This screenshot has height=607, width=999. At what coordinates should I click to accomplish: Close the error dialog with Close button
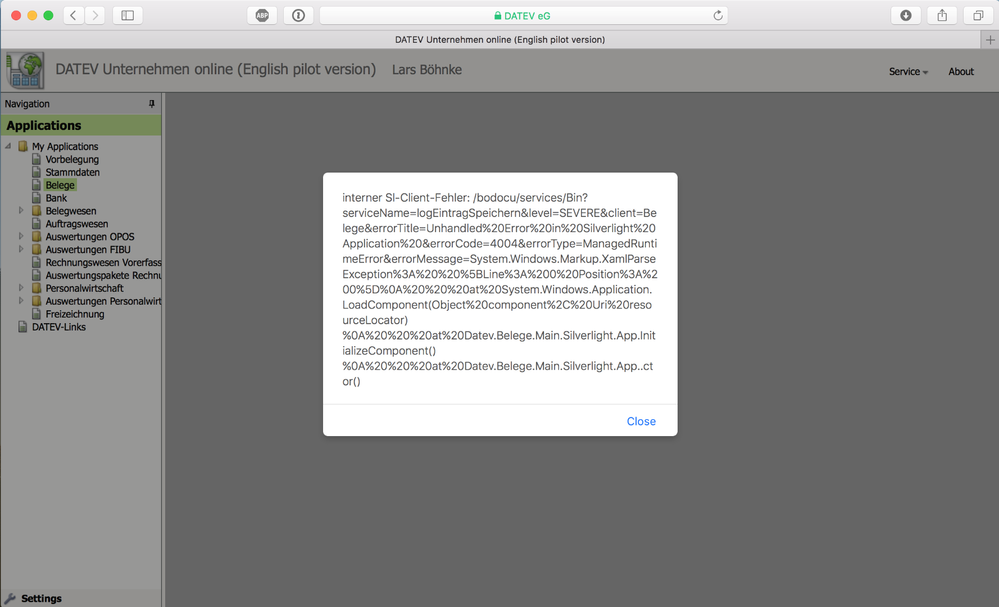(x=641, y=421)
